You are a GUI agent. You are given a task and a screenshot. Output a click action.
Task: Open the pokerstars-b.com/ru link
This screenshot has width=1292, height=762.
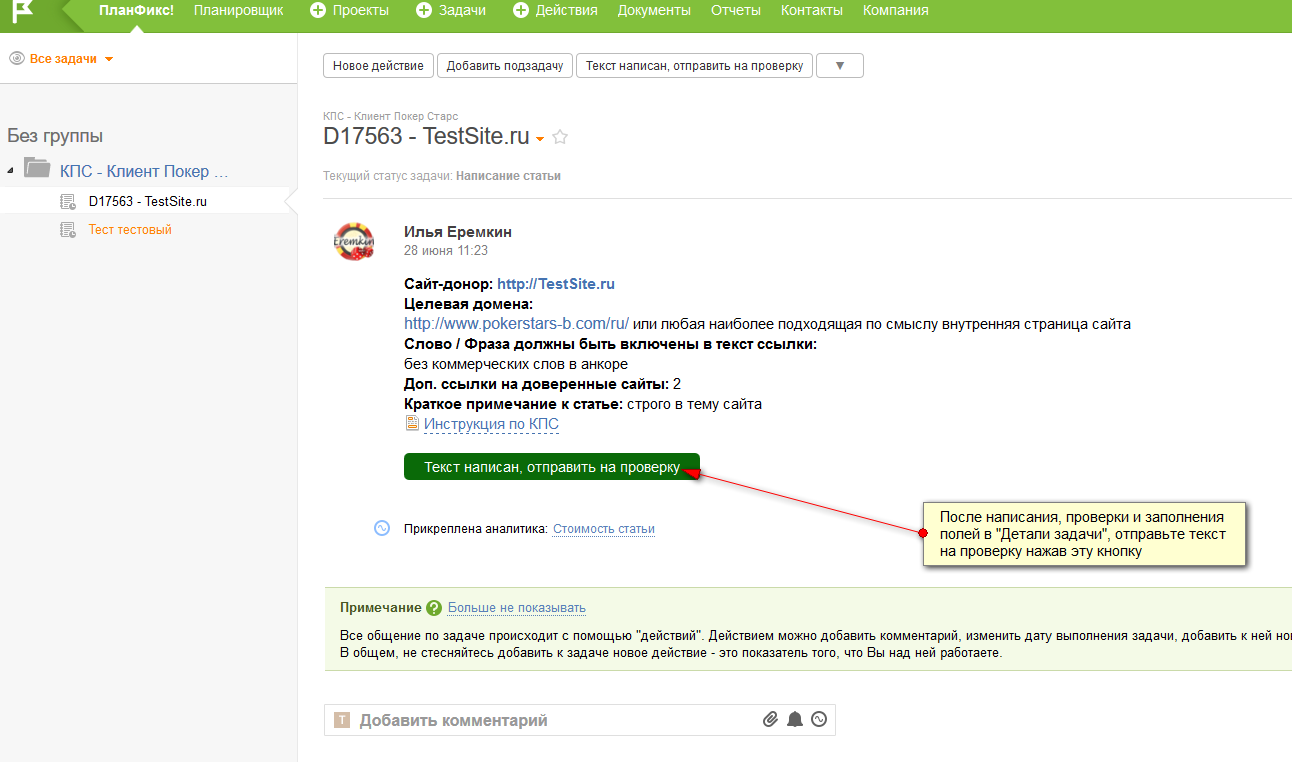pyautogui.click(x=517, y=324)
